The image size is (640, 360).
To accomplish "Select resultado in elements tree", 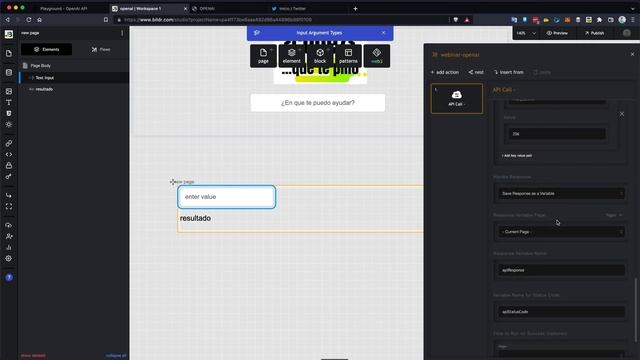I will [x=44, y=89].
